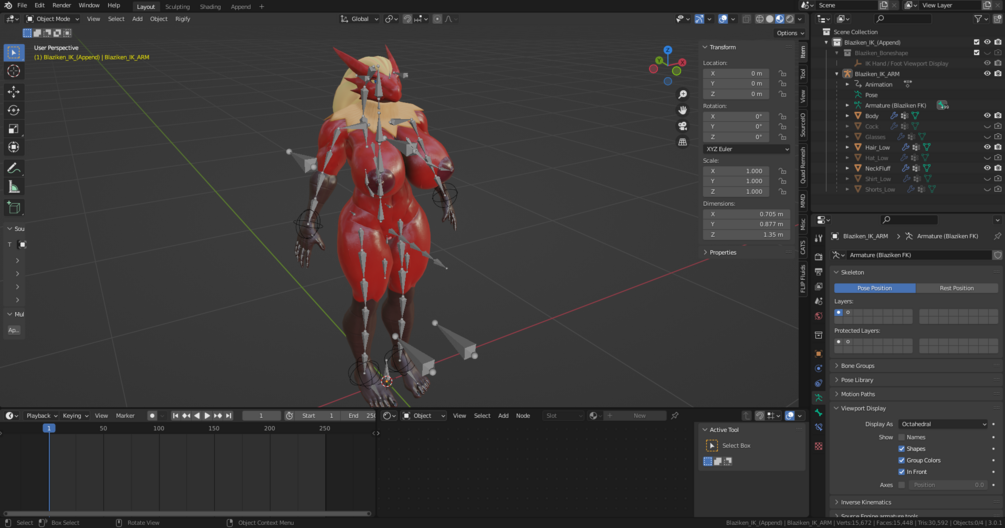Screen dimensions: 1005x528
Task: Switch to Sculpting workspace tab
Action: click(178, 6)
